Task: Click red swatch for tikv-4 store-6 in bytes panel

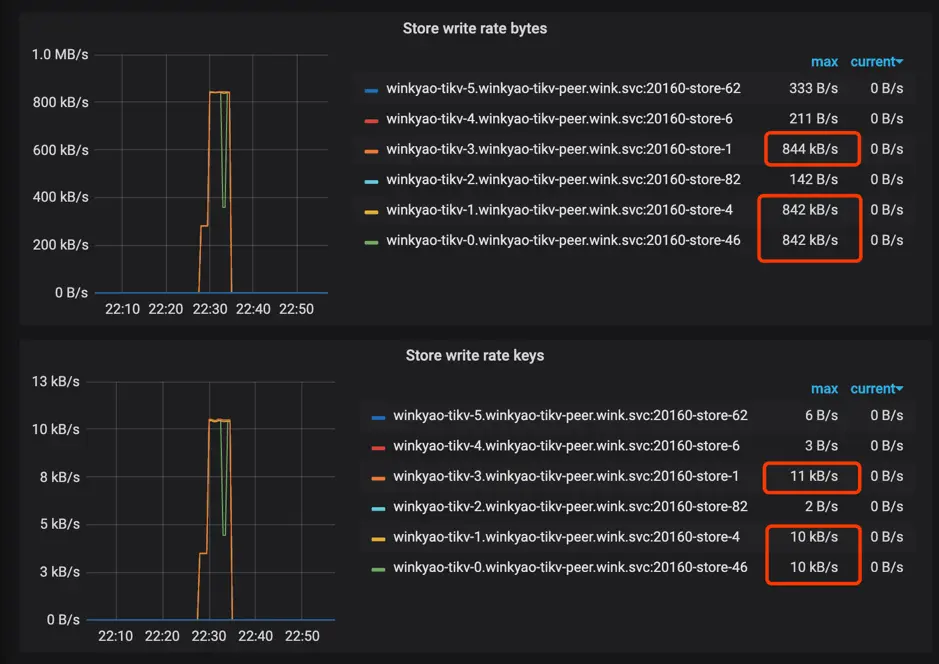Action: 371,120
